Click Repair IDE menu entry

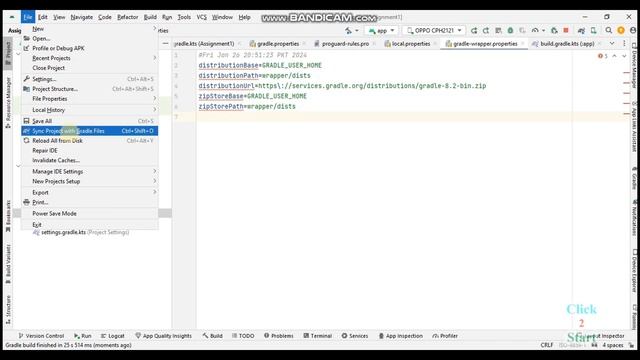click(89, 151)
